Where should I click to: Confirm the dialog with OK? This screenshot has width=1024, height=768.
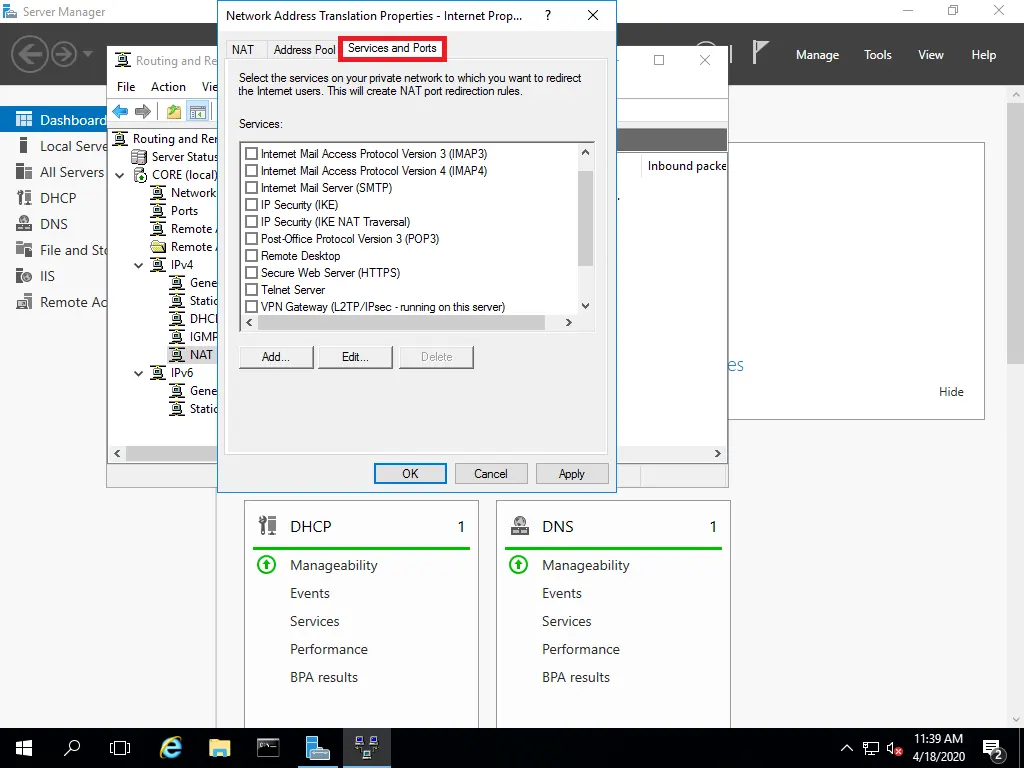(410, 473)
